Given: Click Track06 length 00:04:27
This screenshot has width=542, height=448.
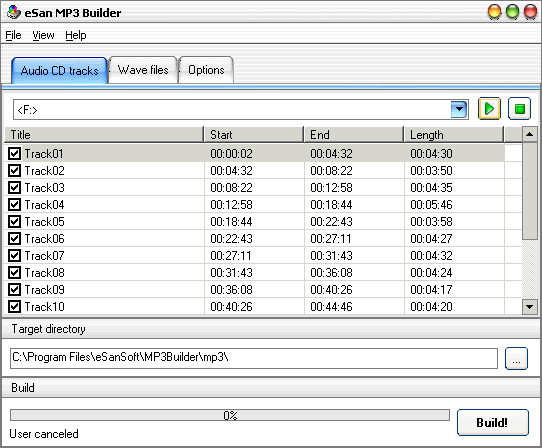Looking at the screenshot, I should (431, 239).
